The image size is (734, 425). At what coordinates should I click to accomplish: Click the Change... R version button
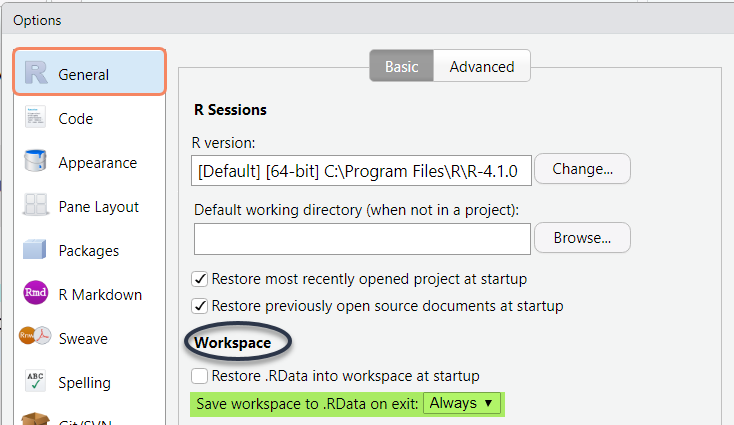click(x=582, y=170)
